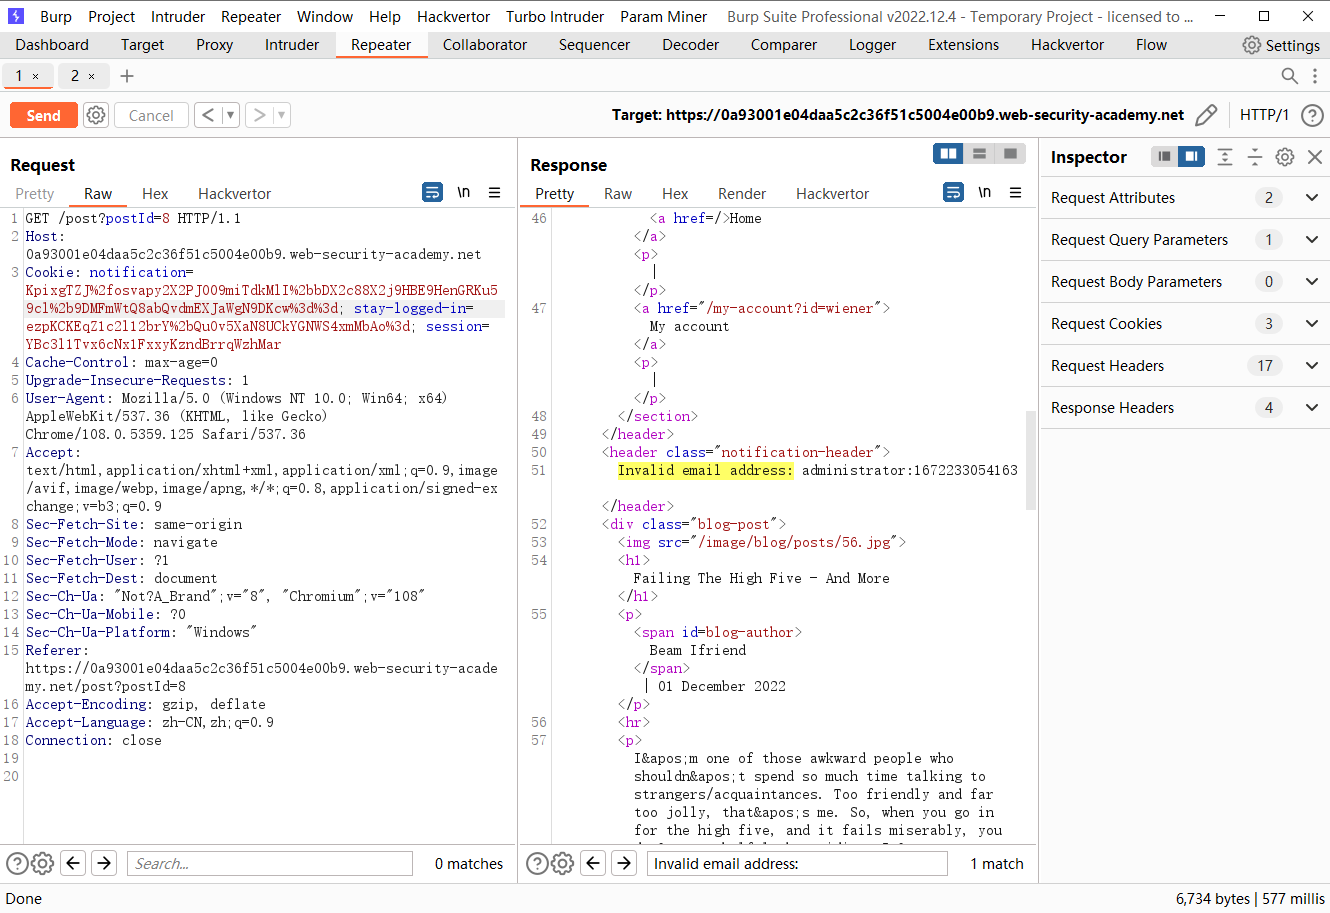The width and height of the screenshot is (1330, 913).
Task: Jump to previous request search match
Action: coord(73,863)
